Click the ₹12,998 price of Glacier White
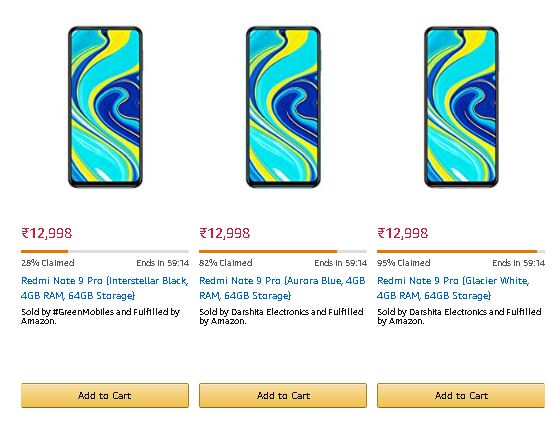Image resolution: width=554 pixels, height=421 pixels. pyautogui.click(x=403, y=233)
